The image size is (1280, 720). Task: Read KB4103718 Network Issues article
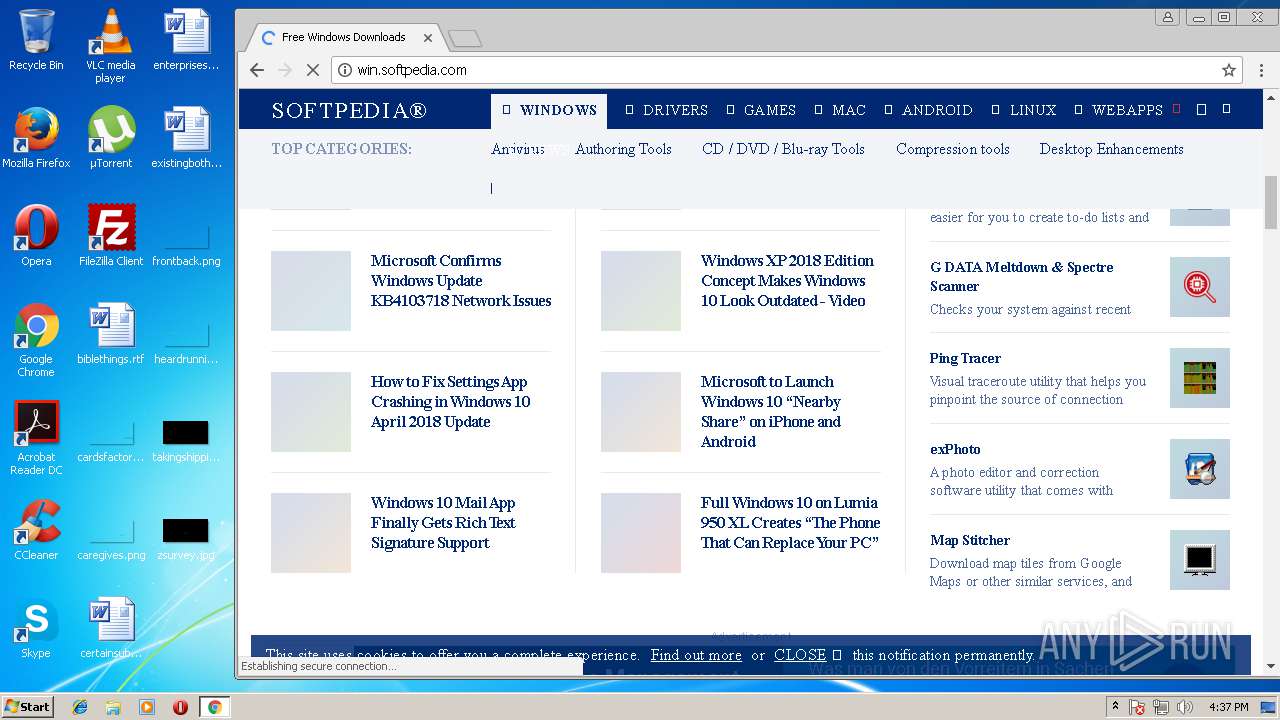tap(461, 281)
